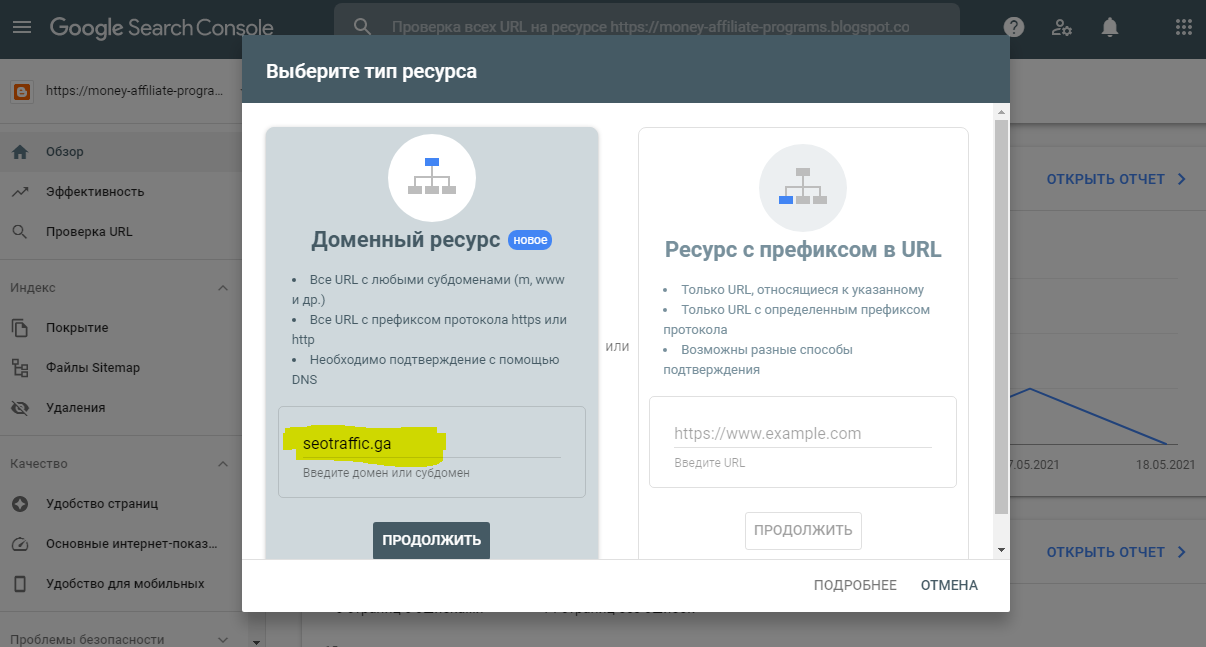Open the notifications bell
The image size is (1206, 647).
pyautogui.click(x=1110, y=28)
